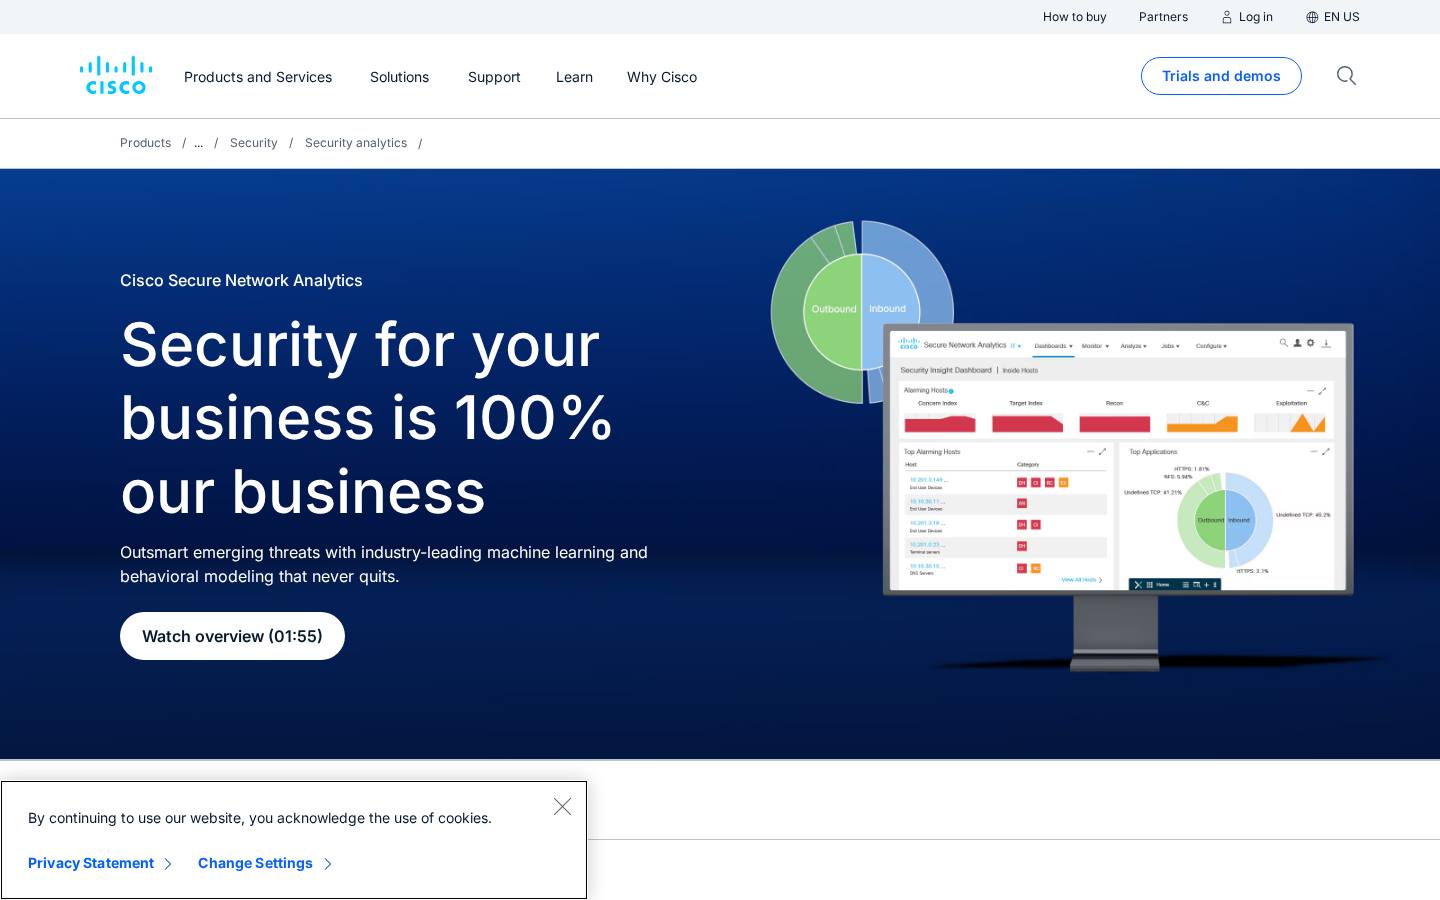Open the Change Settings link
Image resolution: width=1440 pixels, height=900 pixels.
[265, 863]
